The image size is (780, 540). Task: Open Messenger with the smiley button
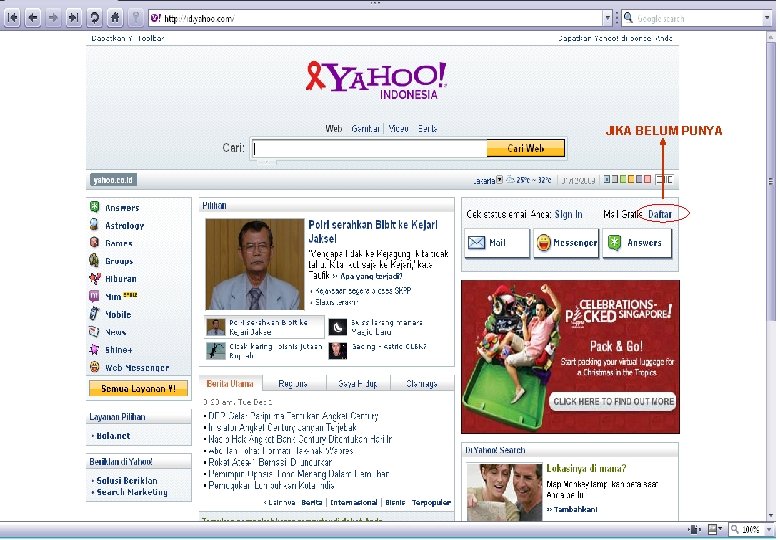(x=566, y=243)
